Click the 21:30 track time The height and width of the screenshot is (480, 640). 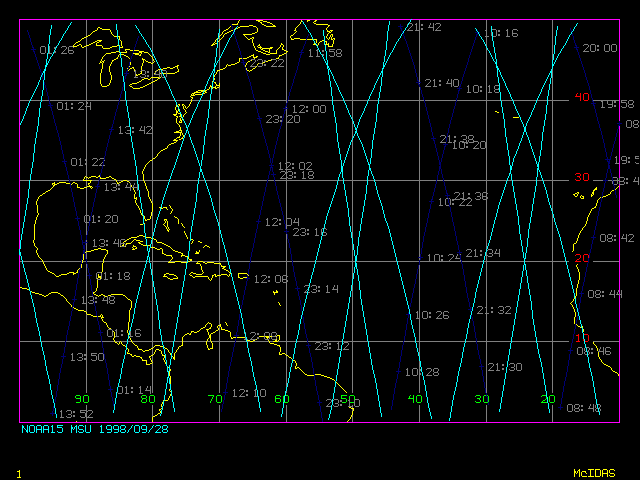pos(505,367)
